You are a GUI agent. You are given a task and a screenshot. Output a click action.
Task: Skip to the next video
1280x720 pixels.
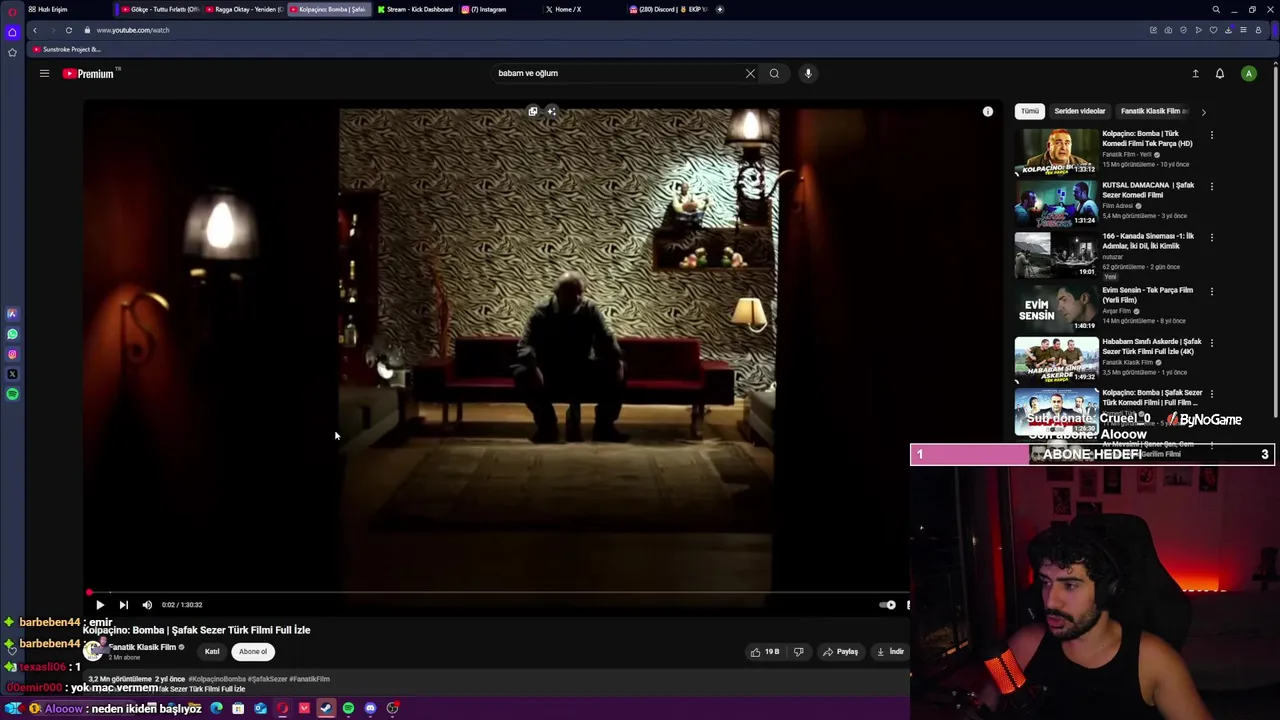123,604
